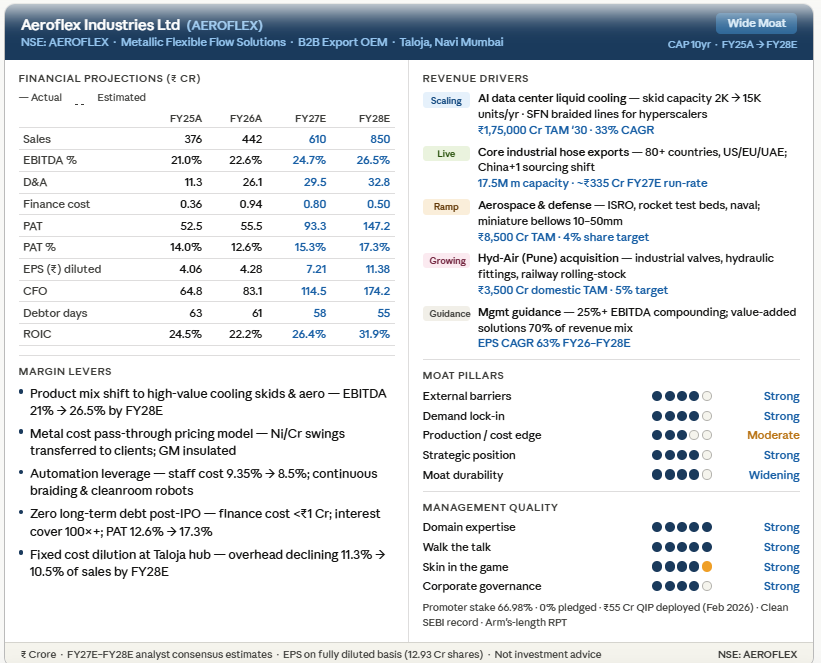
Task: Click the Actual legend entry
Action: click(40, 97)
